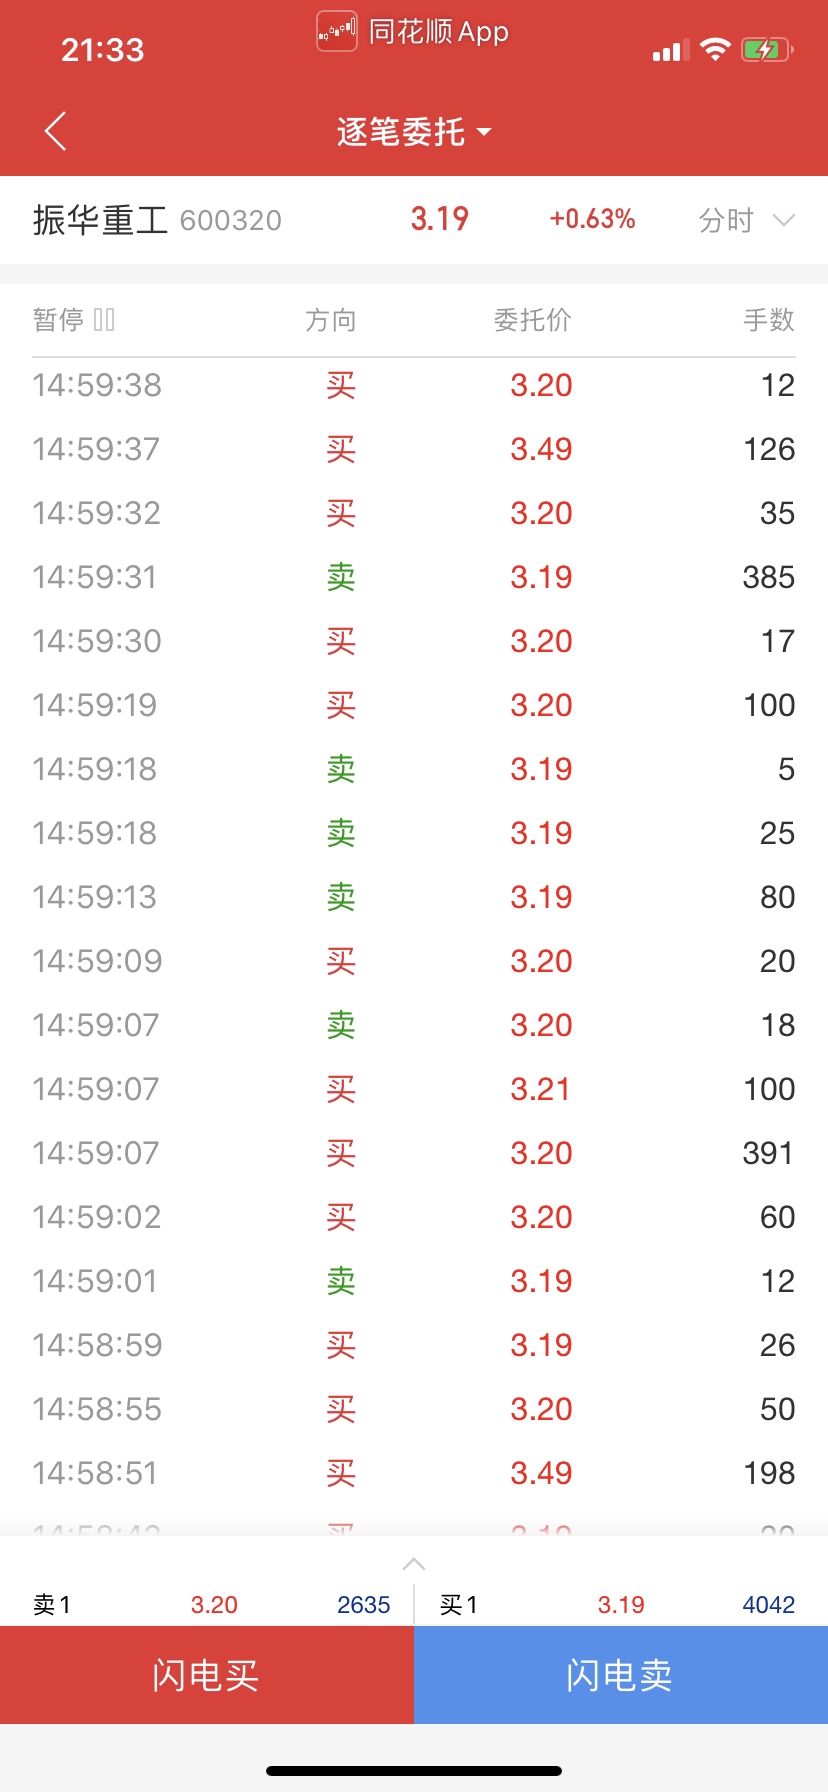
Task: Select the 手数 column header
Action: coord(769,320)
